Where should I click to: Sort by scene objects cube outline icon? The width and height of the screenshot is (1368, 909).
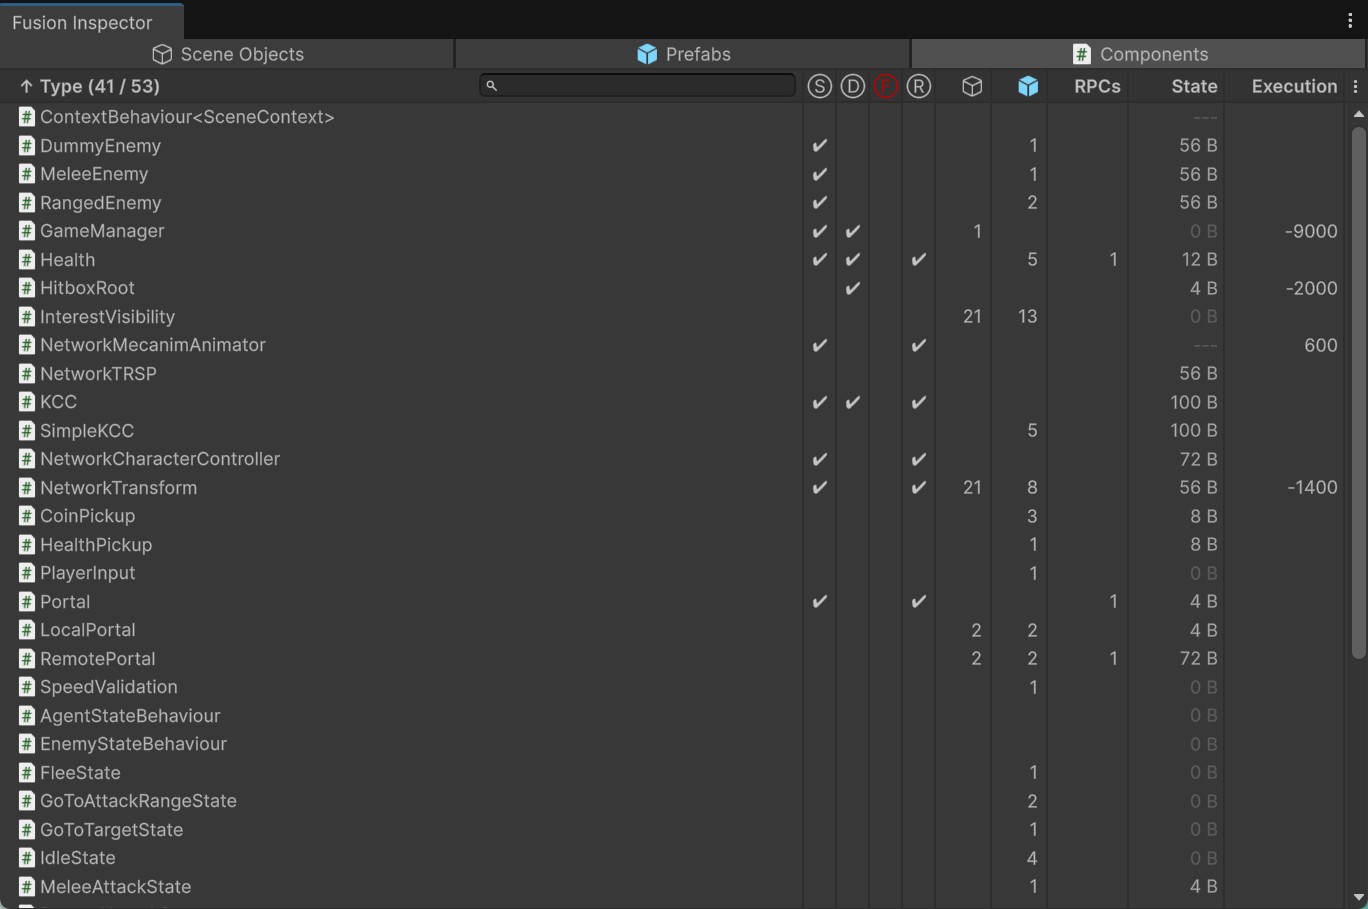click(x=971, y=86)
